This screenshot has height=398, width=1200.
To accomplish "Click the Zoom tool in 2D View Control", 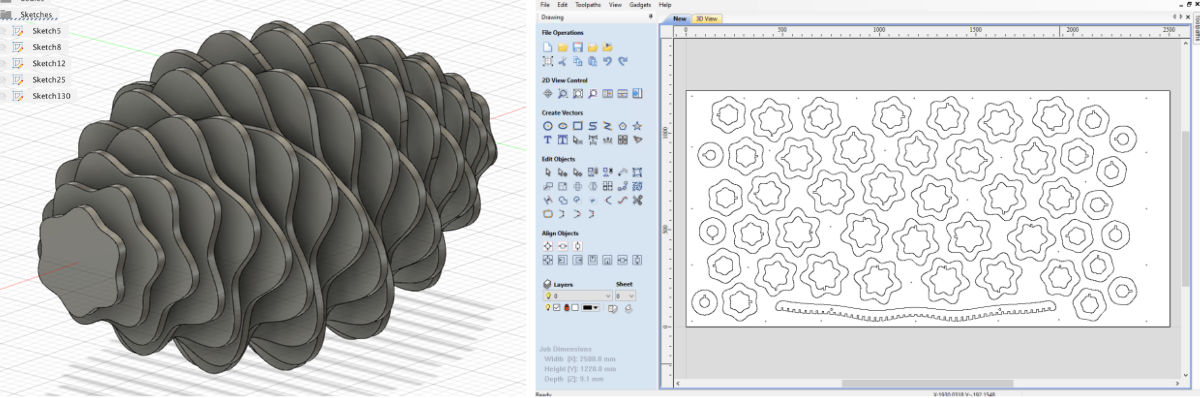I will (x=563, y=93).
